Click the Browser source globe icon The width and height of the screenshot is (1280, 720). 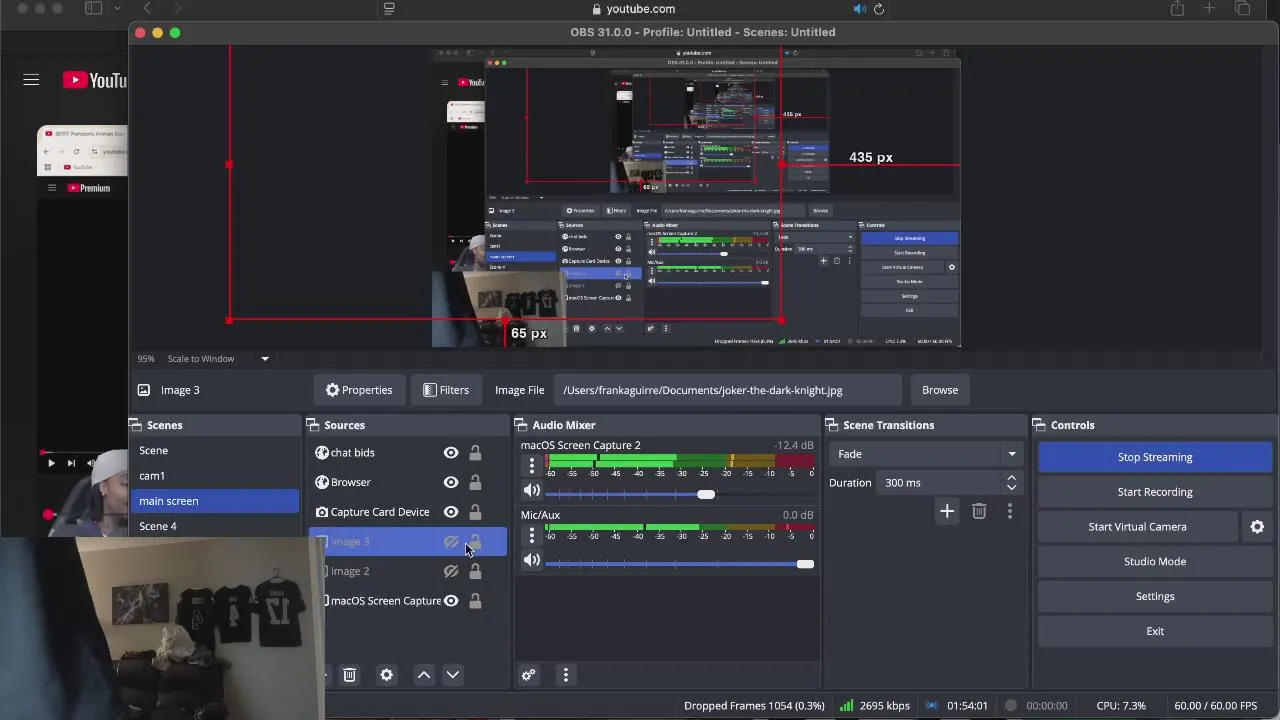point(322,482)
